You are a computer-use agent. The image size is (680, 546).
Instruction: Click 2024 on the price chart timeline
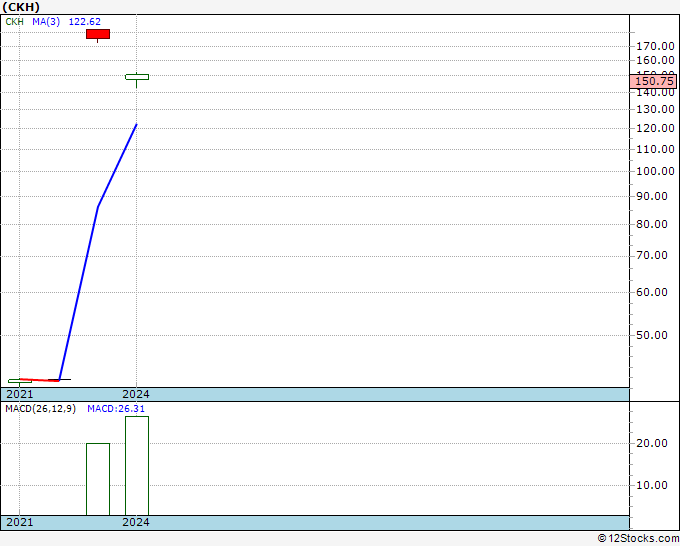(x=136, y=394)
